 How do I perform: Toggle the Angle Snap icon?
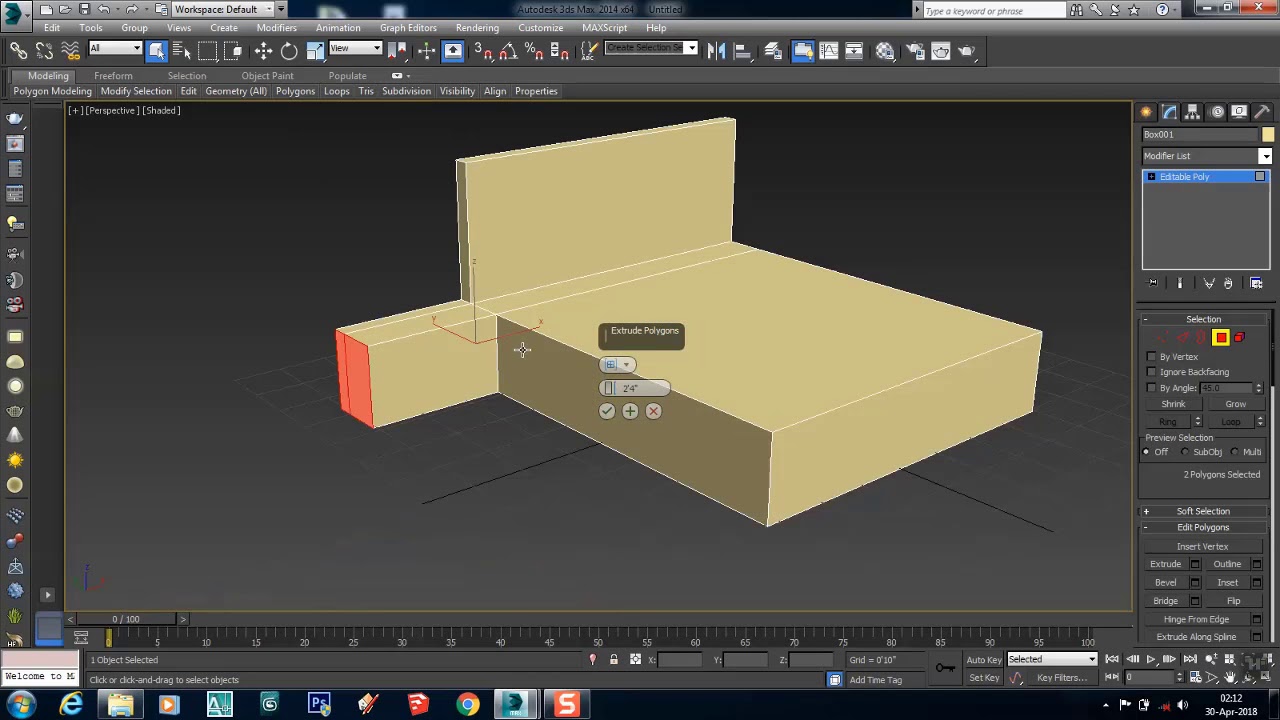507,51
